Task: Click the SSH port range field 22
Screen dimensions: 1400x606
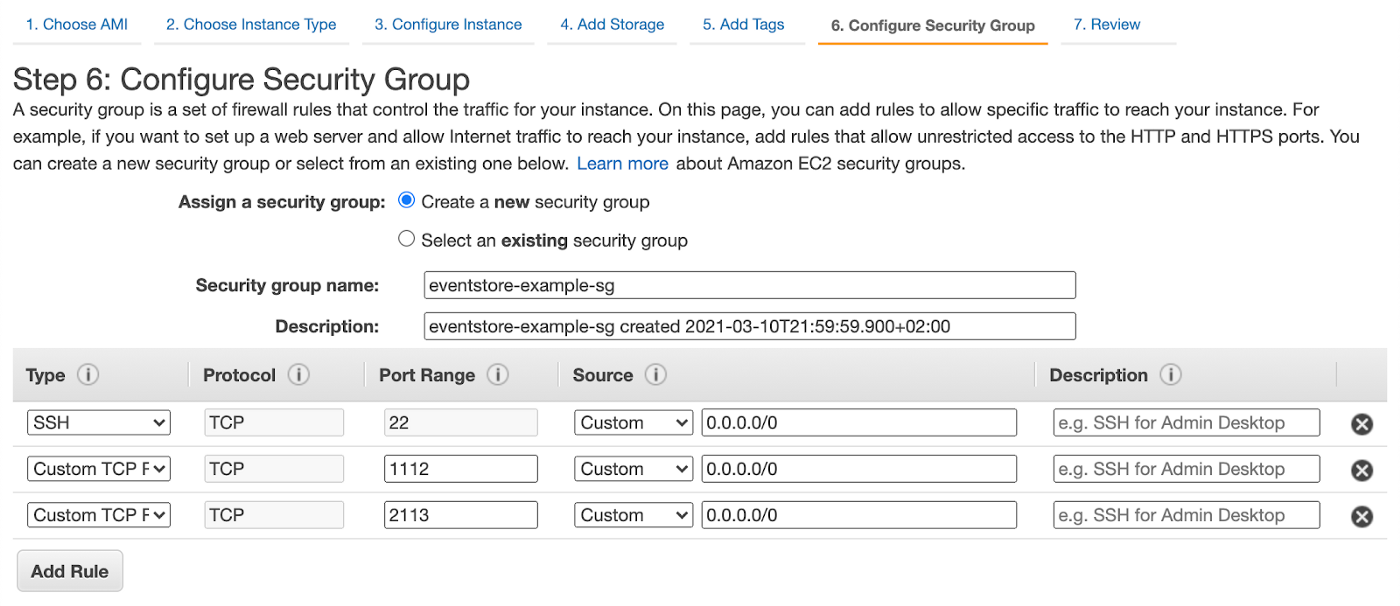Action: pos(461,422)
